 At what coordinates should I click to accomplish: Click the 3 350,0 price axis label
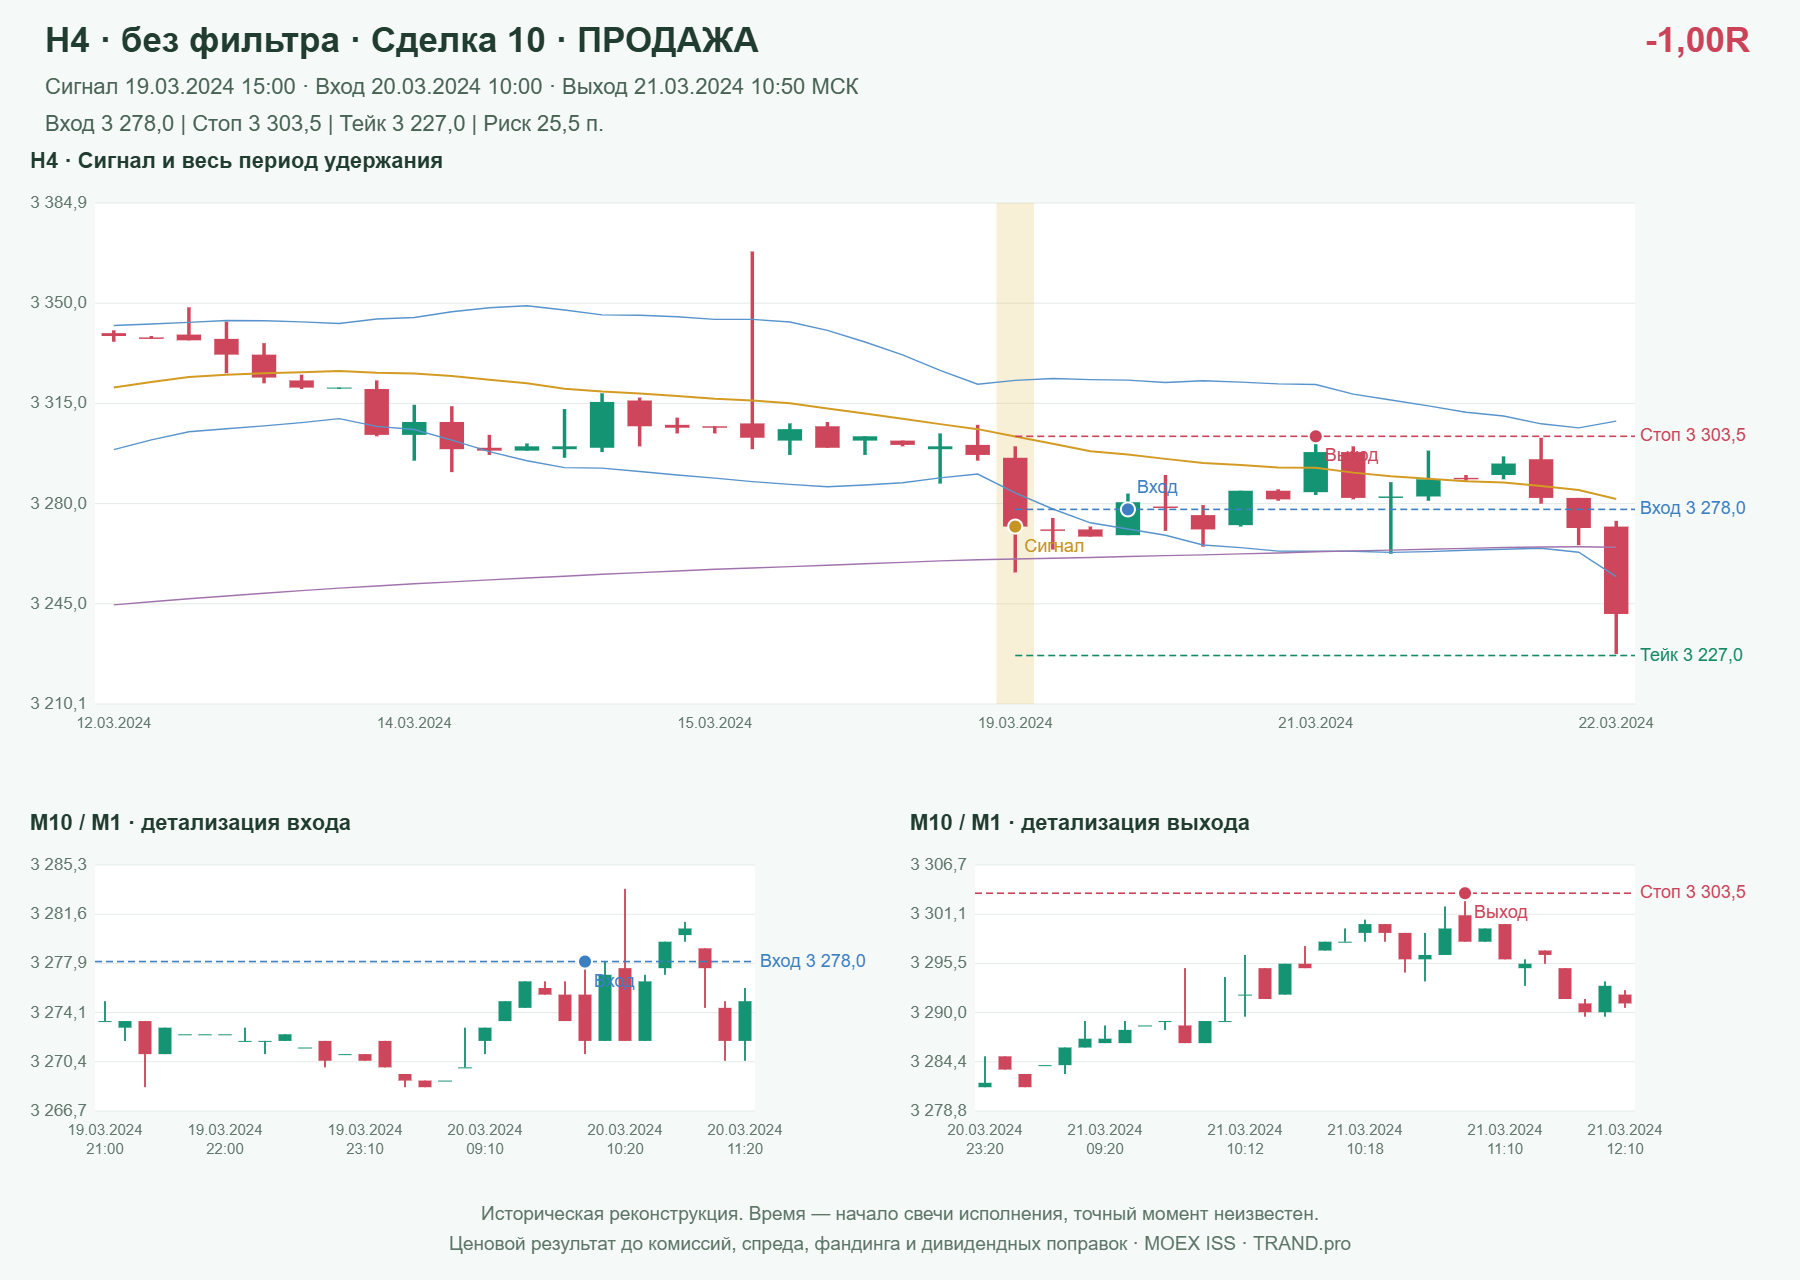58,303
